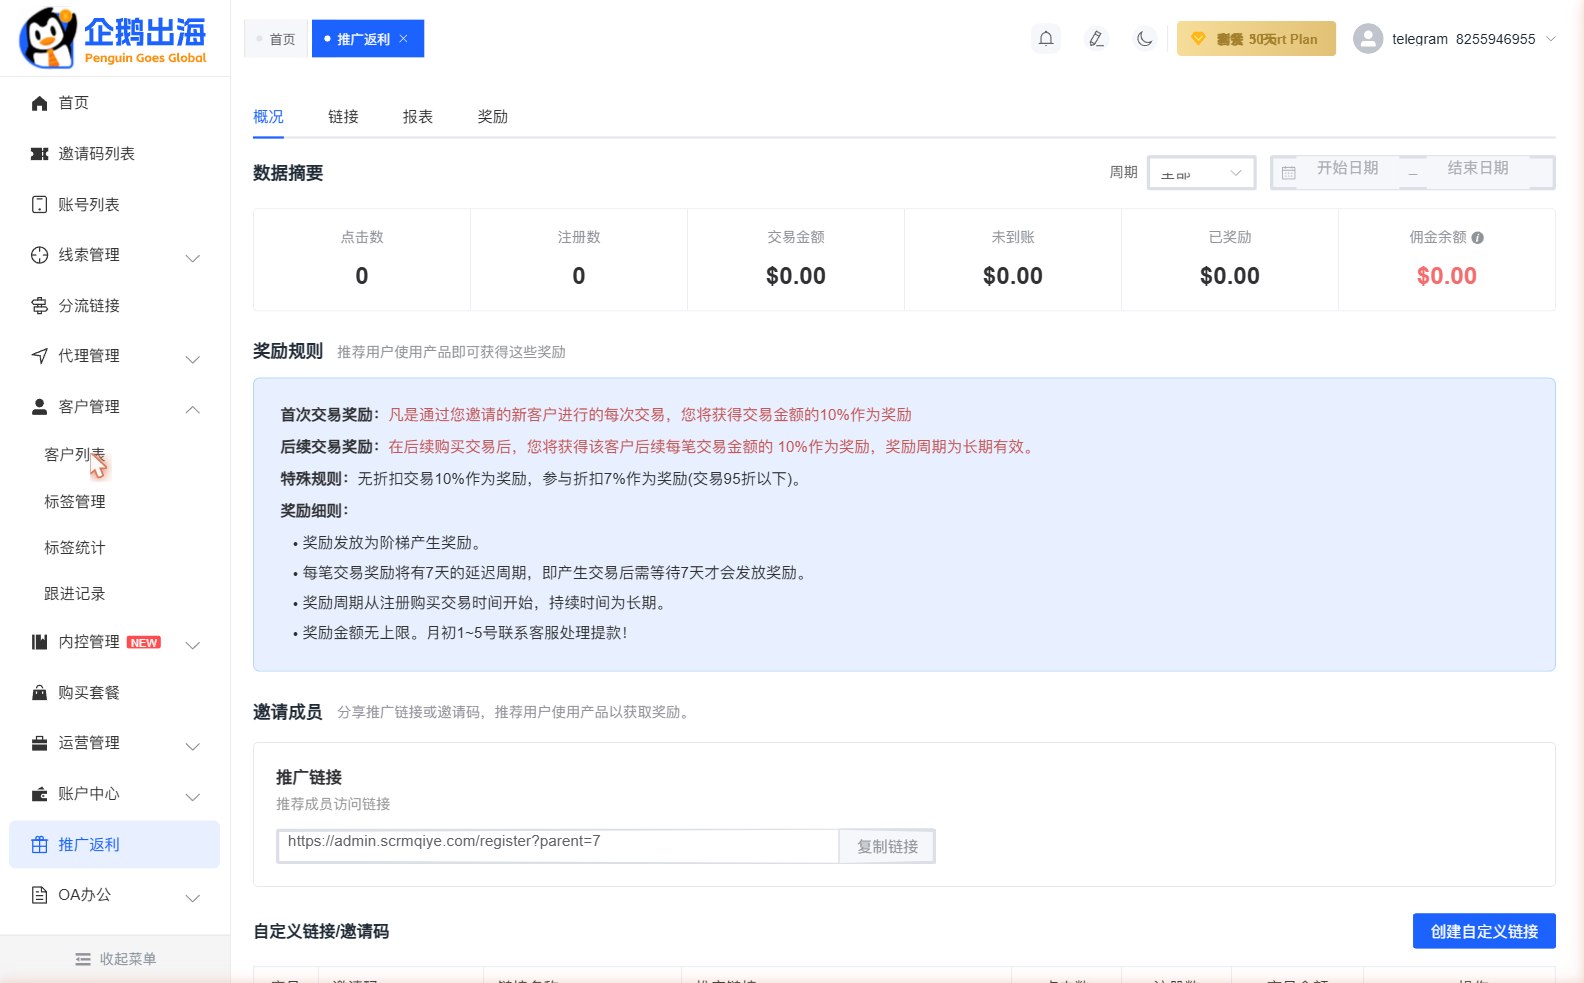The image size is (1584, 983).
Task: Click the red 佣金余额 $0.00 value
Action: pyautogui.click(x=1446, y=276)
